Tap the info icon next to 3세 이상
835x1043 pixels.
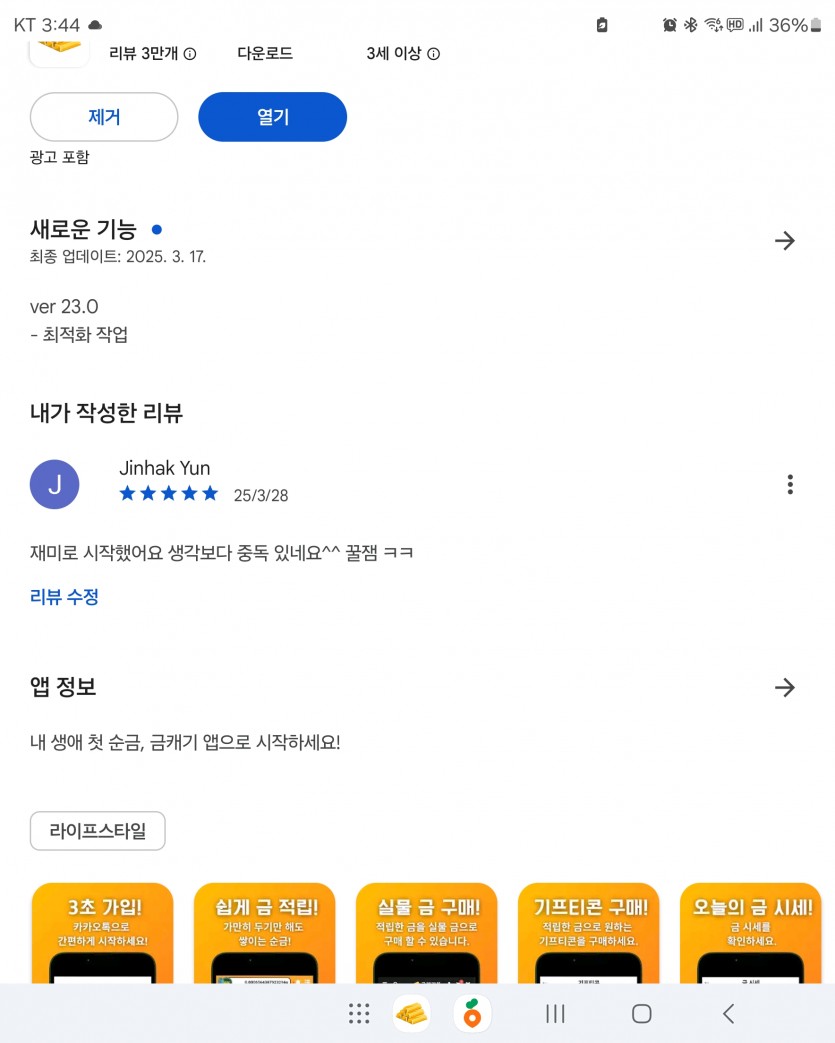[x=433, y=54]
